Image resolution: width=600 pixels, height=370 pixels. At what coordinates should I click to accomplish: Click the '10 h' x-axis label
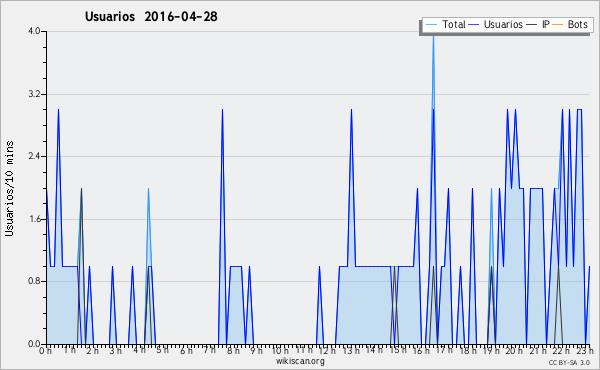[x=280, y=351]
